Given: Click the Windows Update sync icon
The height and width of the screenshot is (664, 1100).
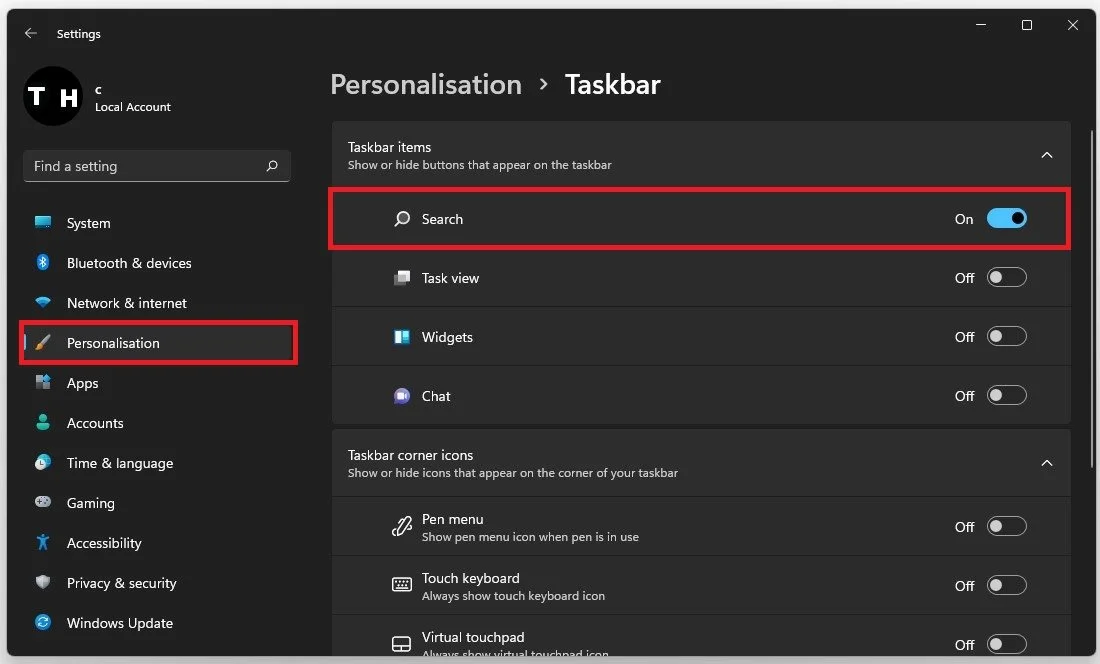Looking at the screenshot, I should click(x=43, y=622).
